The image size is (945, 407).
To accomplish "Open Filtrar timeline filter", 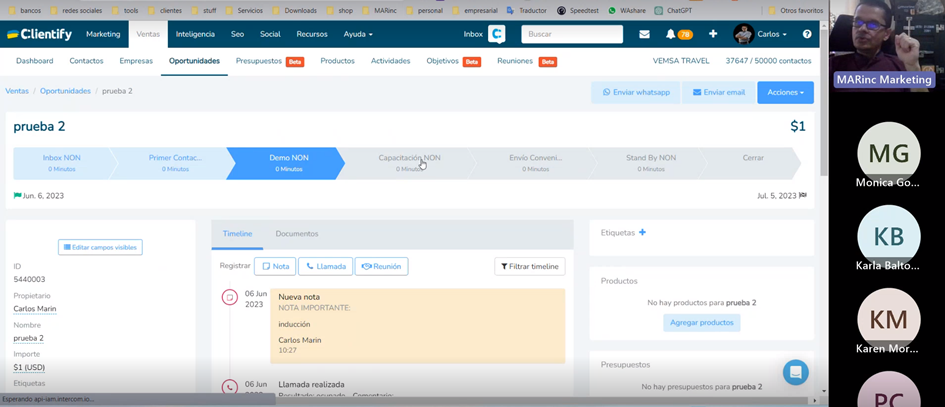I will (530, 266).
